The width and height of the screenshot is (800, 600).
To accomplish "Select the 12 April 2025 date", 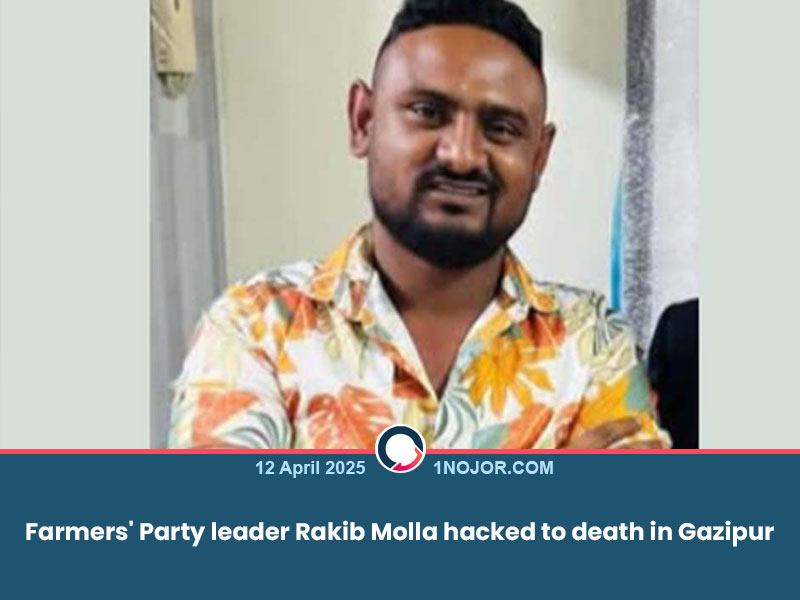I will [x=310, y=468].
